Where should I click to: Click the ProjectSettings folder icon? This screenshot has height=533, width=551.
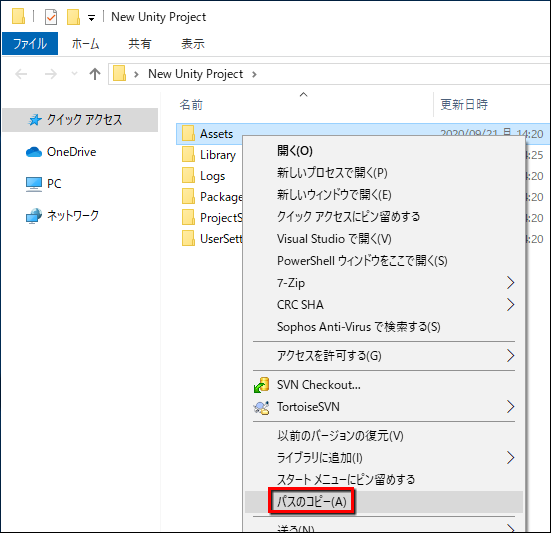(188, 218)
